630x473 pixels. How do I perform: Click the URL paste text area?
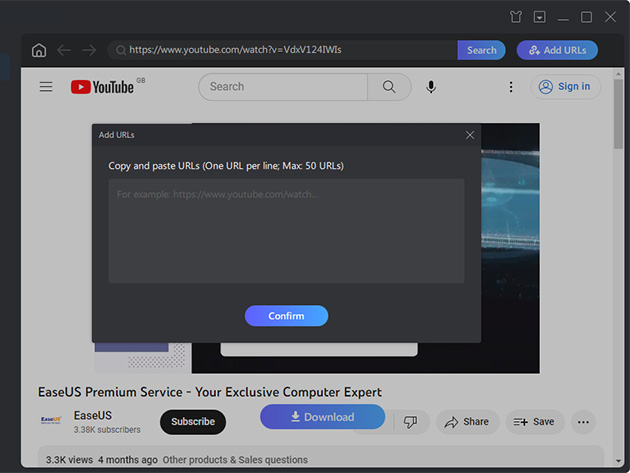click(286, 231)
